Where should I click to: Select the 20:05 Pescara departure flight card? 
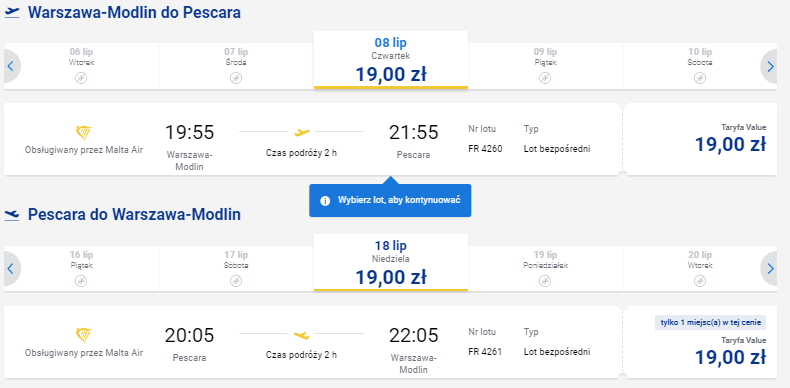click(x=313, y=342)
